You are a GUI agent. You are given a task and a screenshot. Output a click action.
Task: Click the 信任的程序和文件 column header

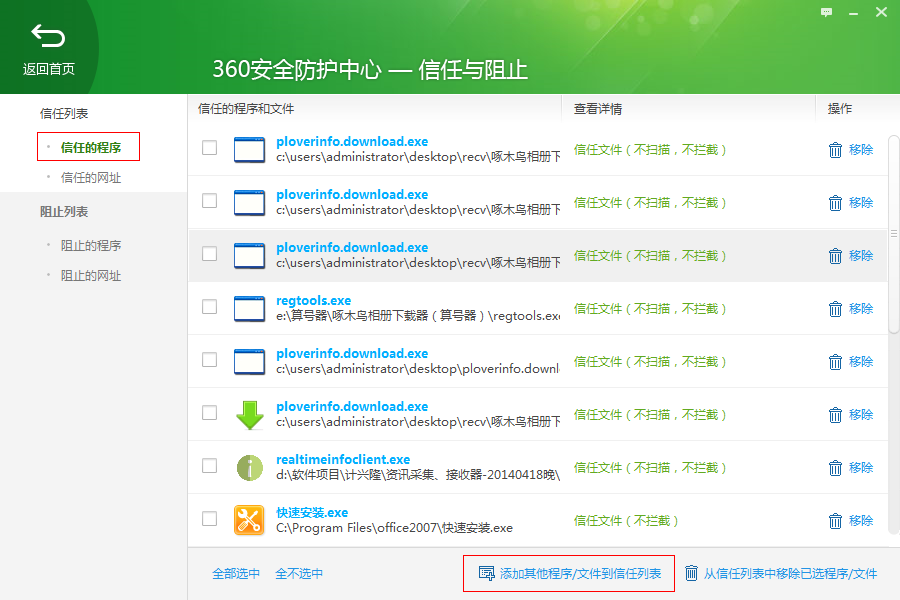(246, 109)
